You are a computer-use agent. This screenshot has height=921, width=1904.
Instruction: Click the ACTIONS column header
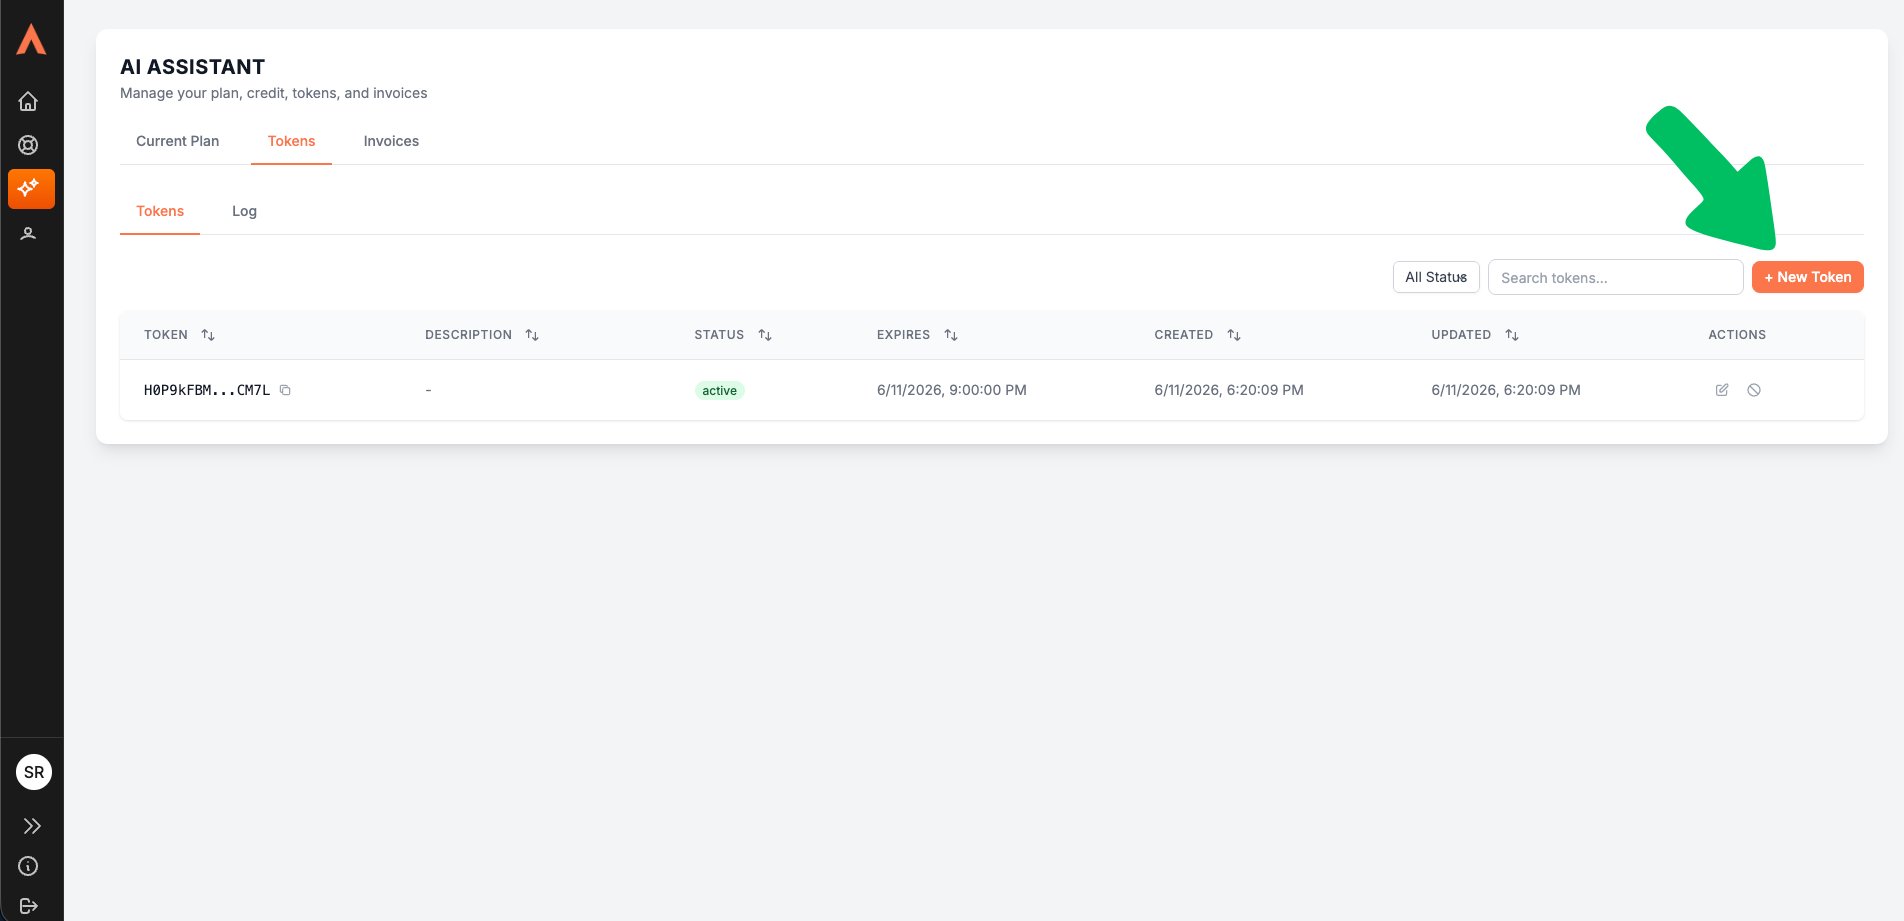[1737, 335]
